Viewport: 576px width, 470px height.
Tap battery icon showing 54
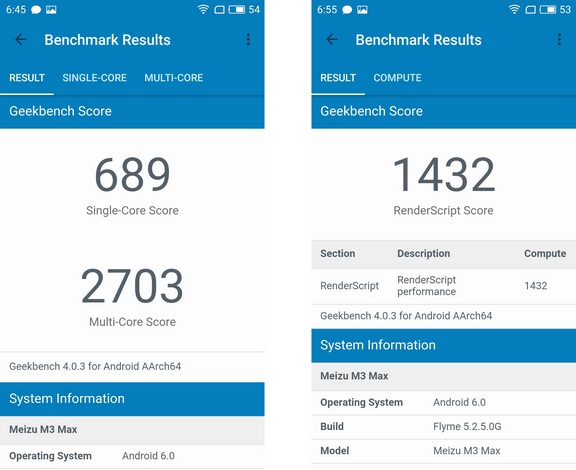[x=237, y=10]
